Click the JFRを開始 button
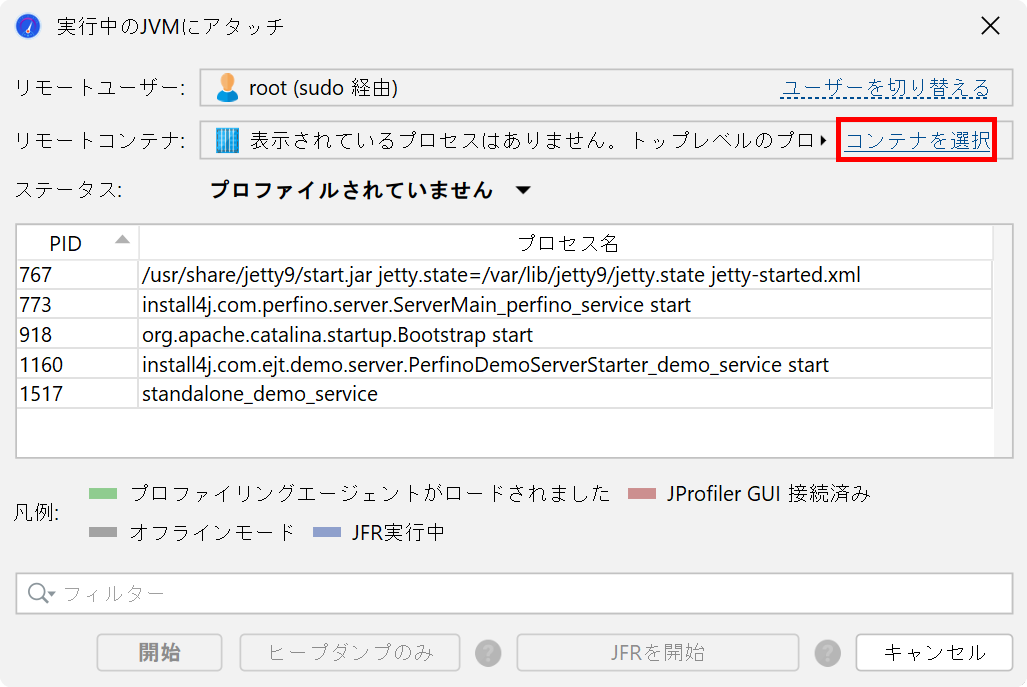This screenshot has width=1027, height=687. click(x=658, y=652)
